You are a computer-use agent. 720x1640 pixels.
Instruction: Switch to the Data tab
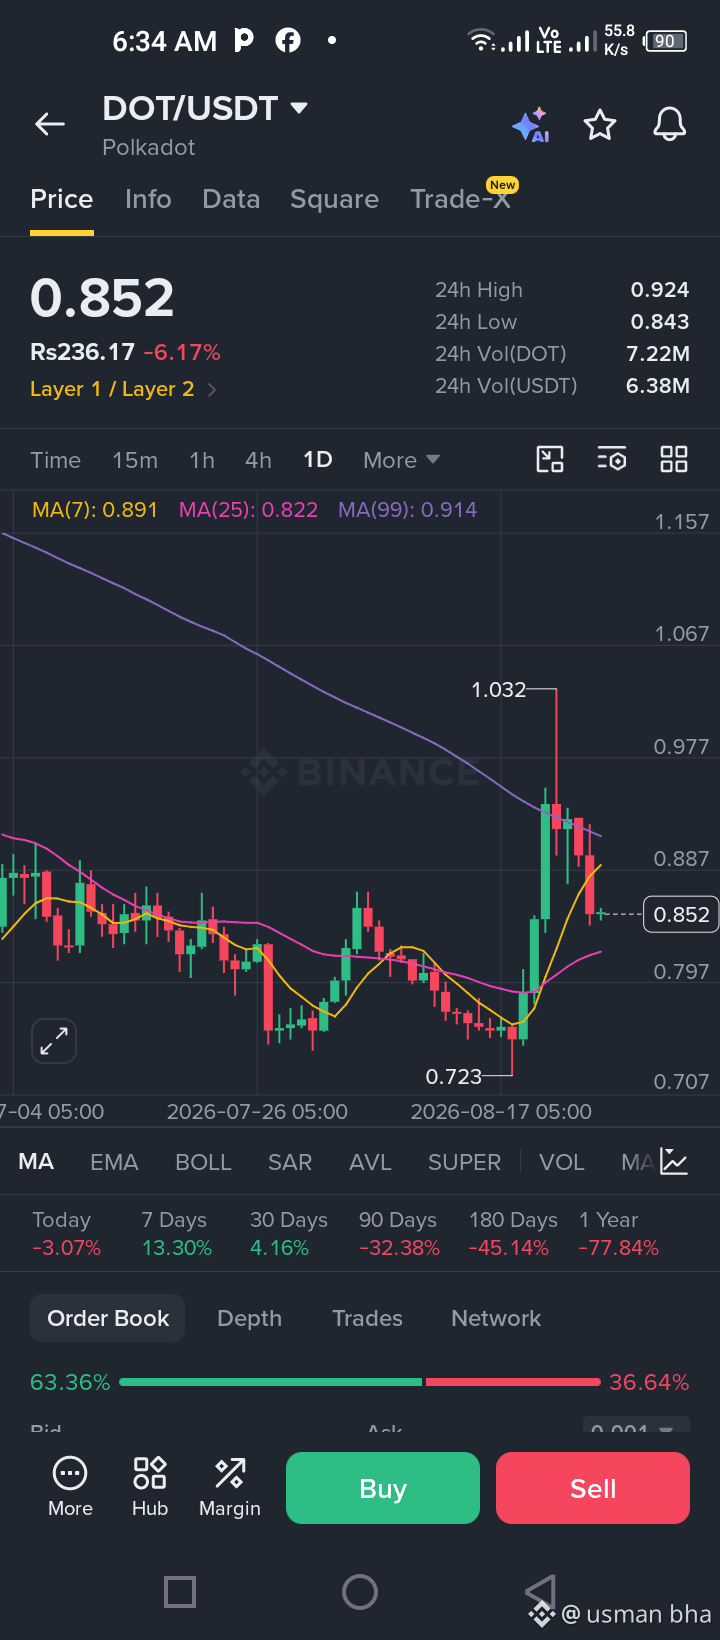click(x=231, y=199)
